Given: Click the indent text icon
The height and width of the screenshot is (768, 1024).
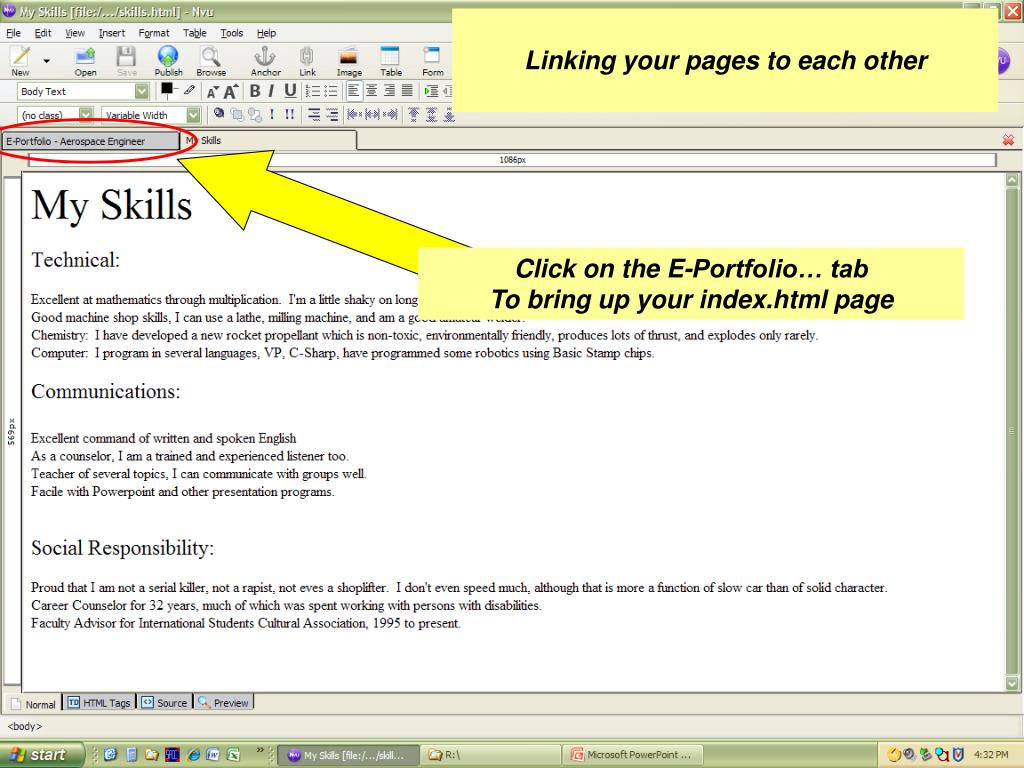Looking at the screenshot, I should point(431,91).
